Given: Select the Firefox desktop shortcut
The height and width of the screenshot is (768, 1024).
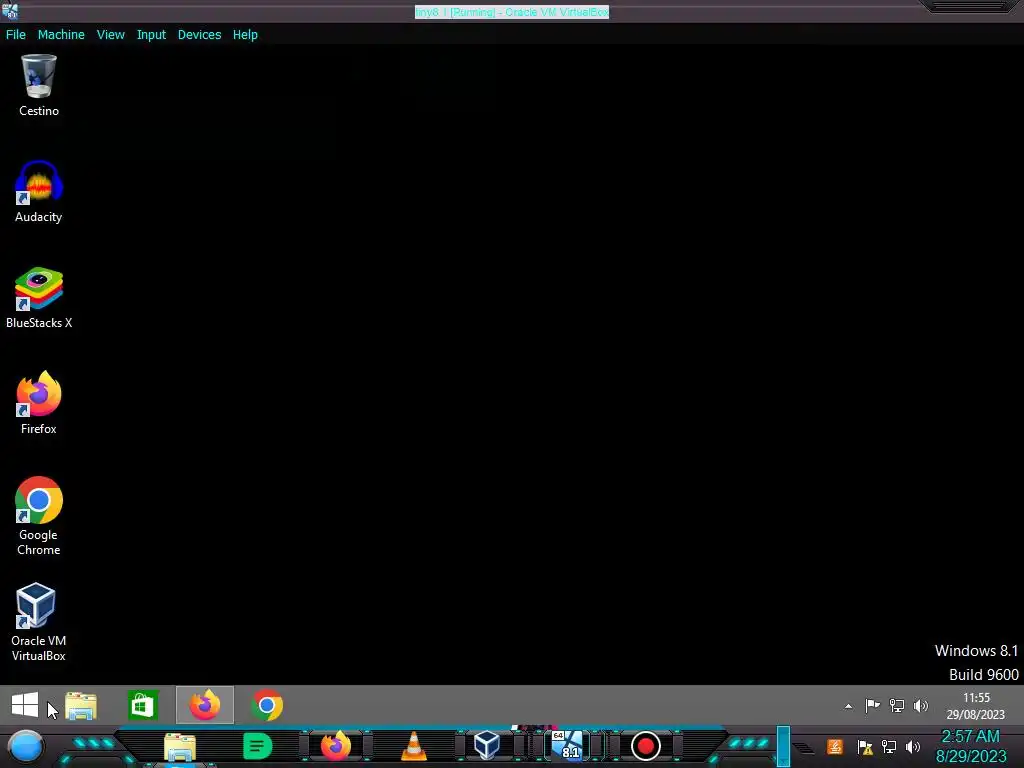Looking at the screenshot, I should coord(39,403).
